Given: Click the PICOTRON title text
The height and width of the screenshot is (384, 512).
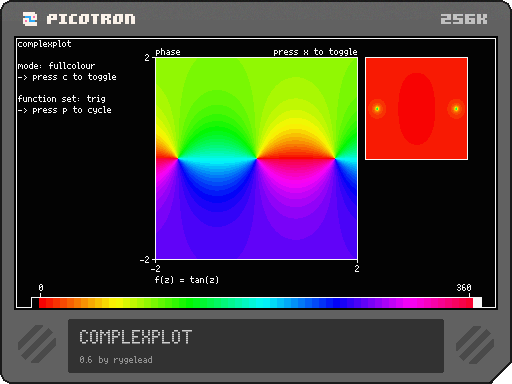Looking at the screenshot, I should coord(91,19).
